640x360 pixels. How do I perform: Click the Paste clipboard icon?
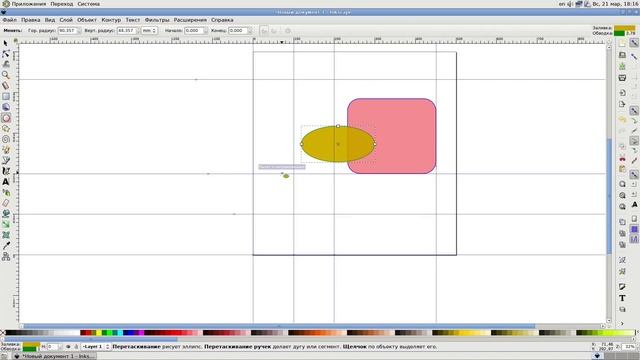pos(622,169)
